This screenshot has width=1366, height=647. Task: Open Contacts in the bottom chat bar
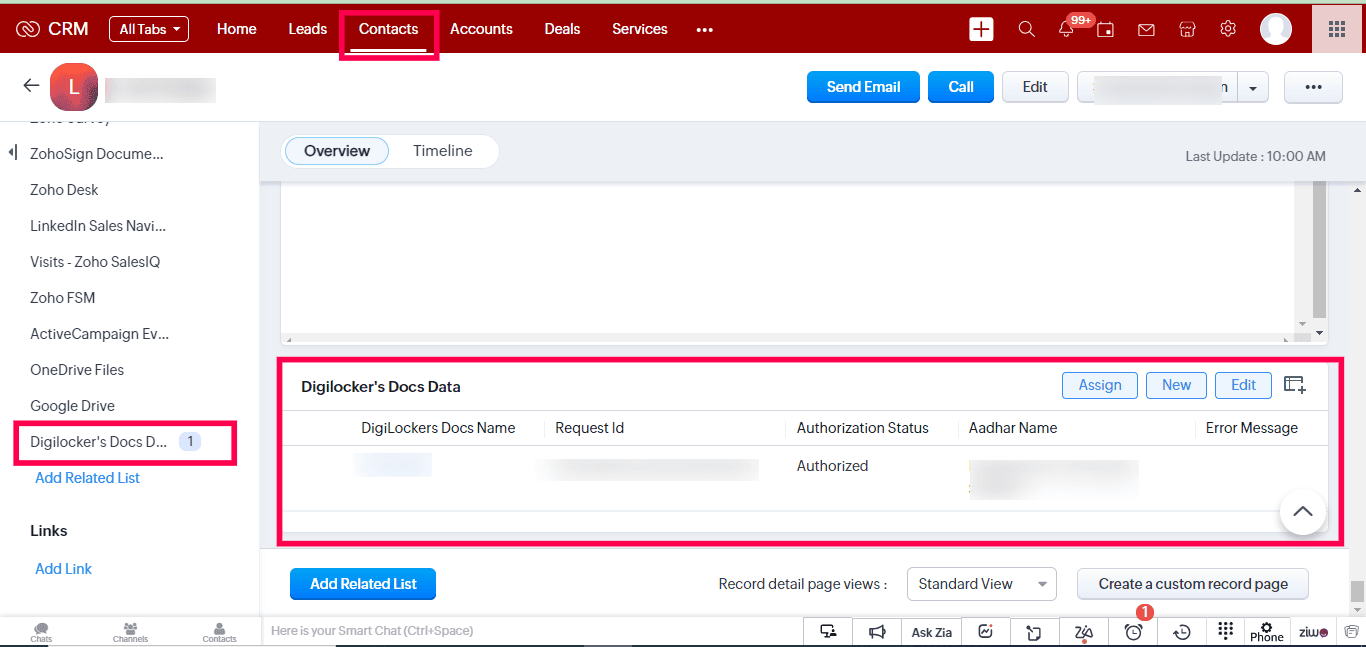pos(219,632)
